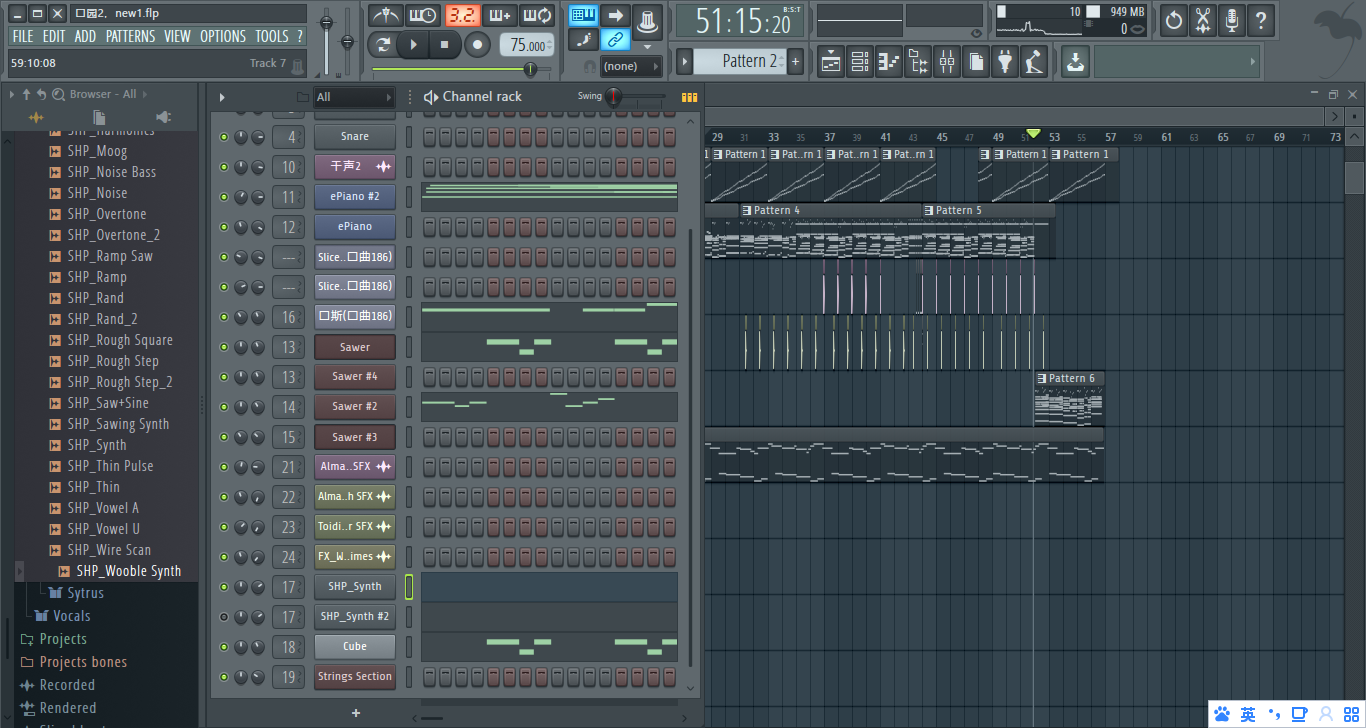Expand the Vocals folder in browser

click(x=72, y=616)
